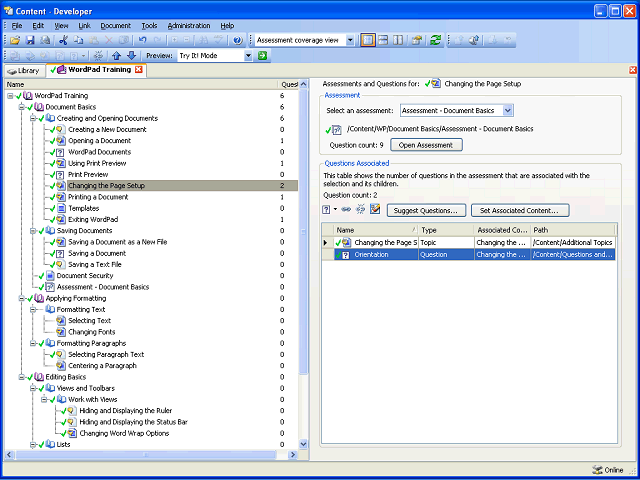This screenshot has height=480, width=640.
Task: Click the New Question icon in Questions Associated
Action: point(326,209)
